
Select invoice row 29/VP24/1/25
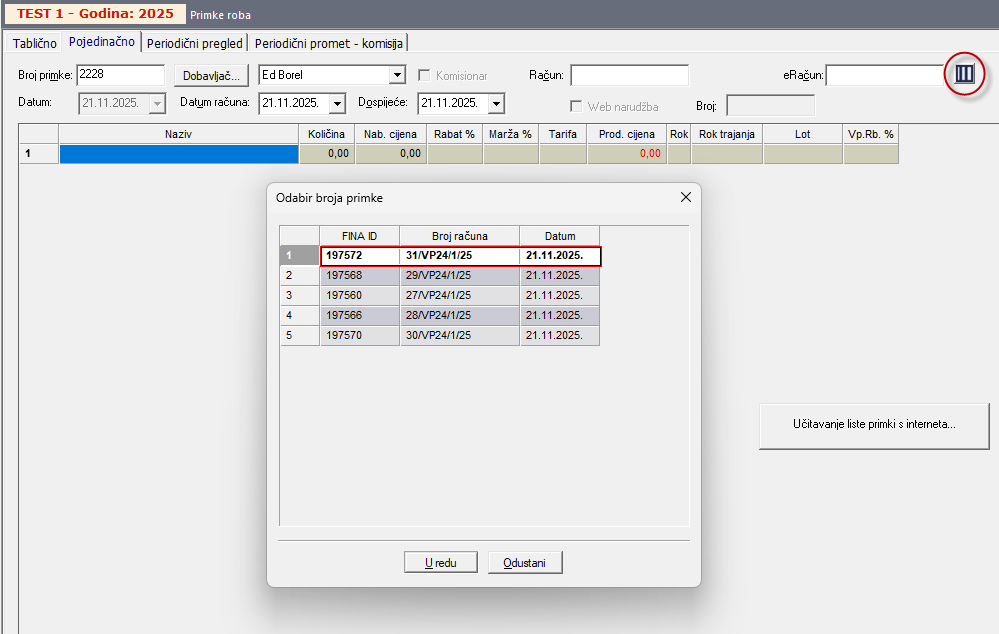pos(459,275)
